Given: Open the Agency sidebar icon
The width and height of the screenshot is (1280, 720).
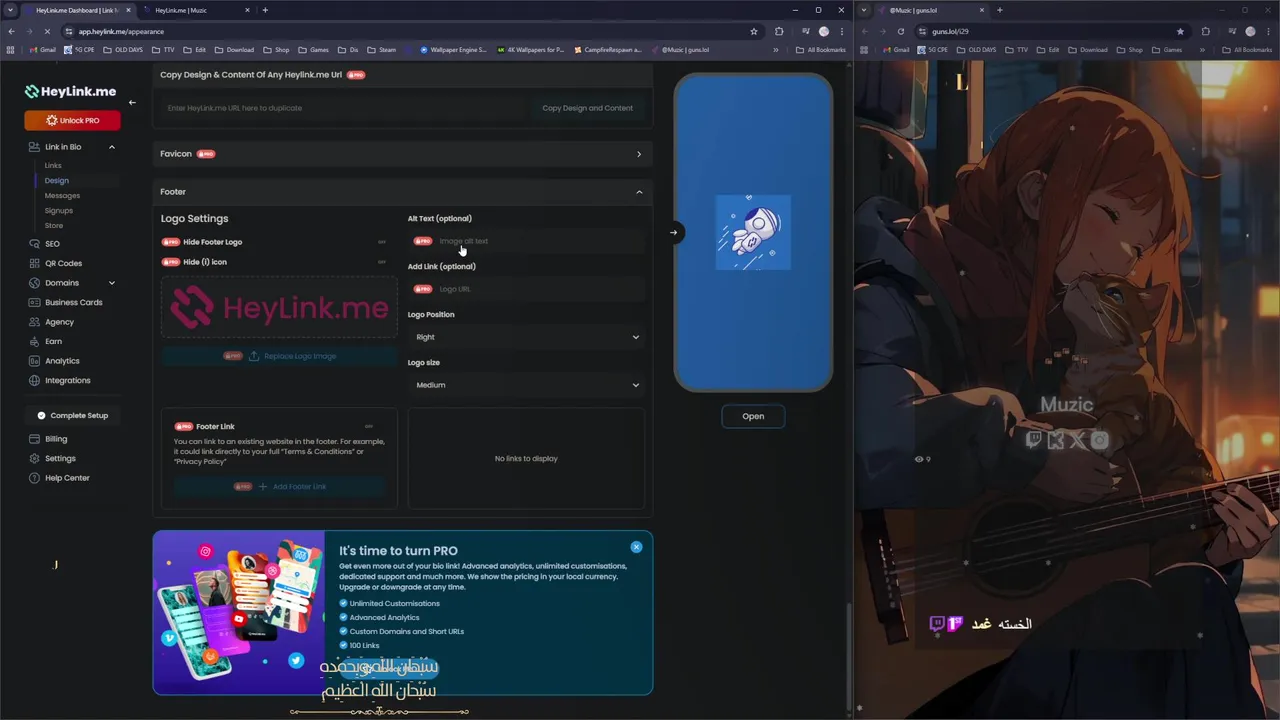Looking at the screenshot, I should (35, 322).
